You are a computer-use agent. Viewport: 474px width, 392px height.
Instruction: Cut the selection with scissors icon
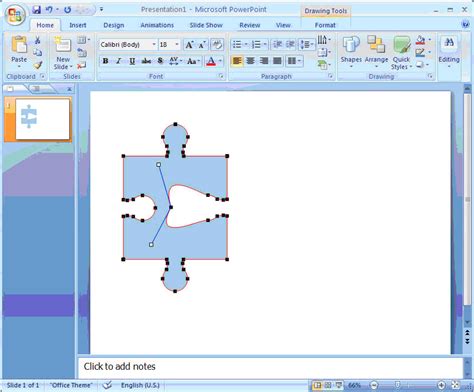[x=38, y=40]
